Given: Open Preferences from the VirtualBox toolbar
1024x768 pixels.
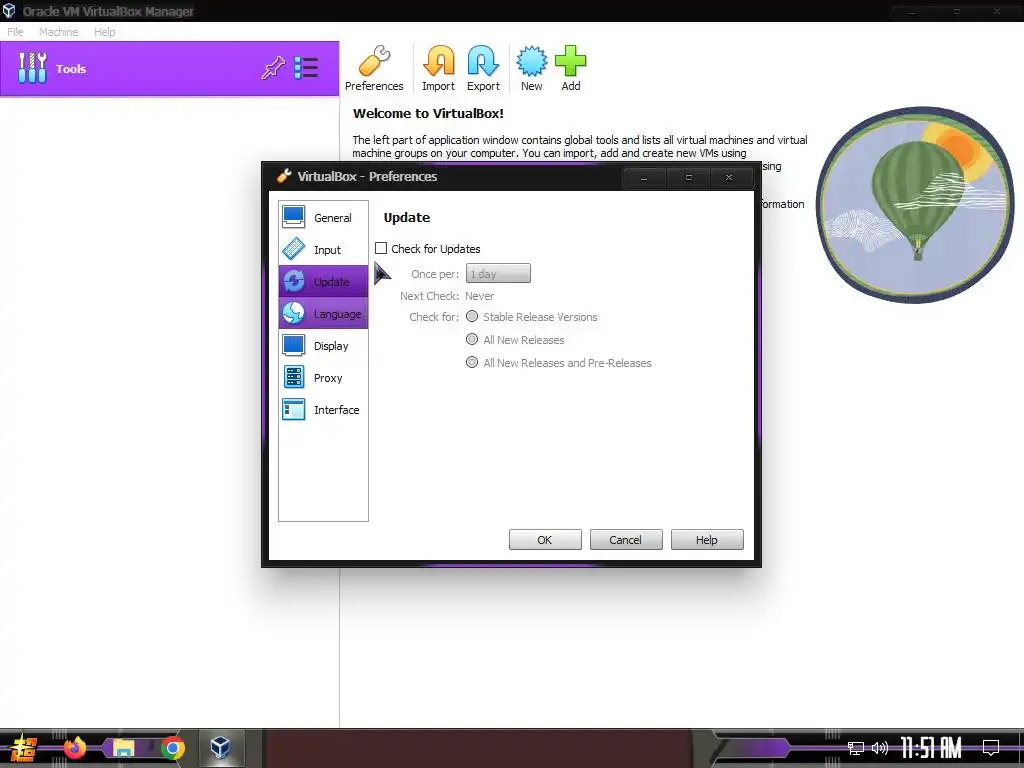Looking at the screenshot, I should [x=374, y=69].
